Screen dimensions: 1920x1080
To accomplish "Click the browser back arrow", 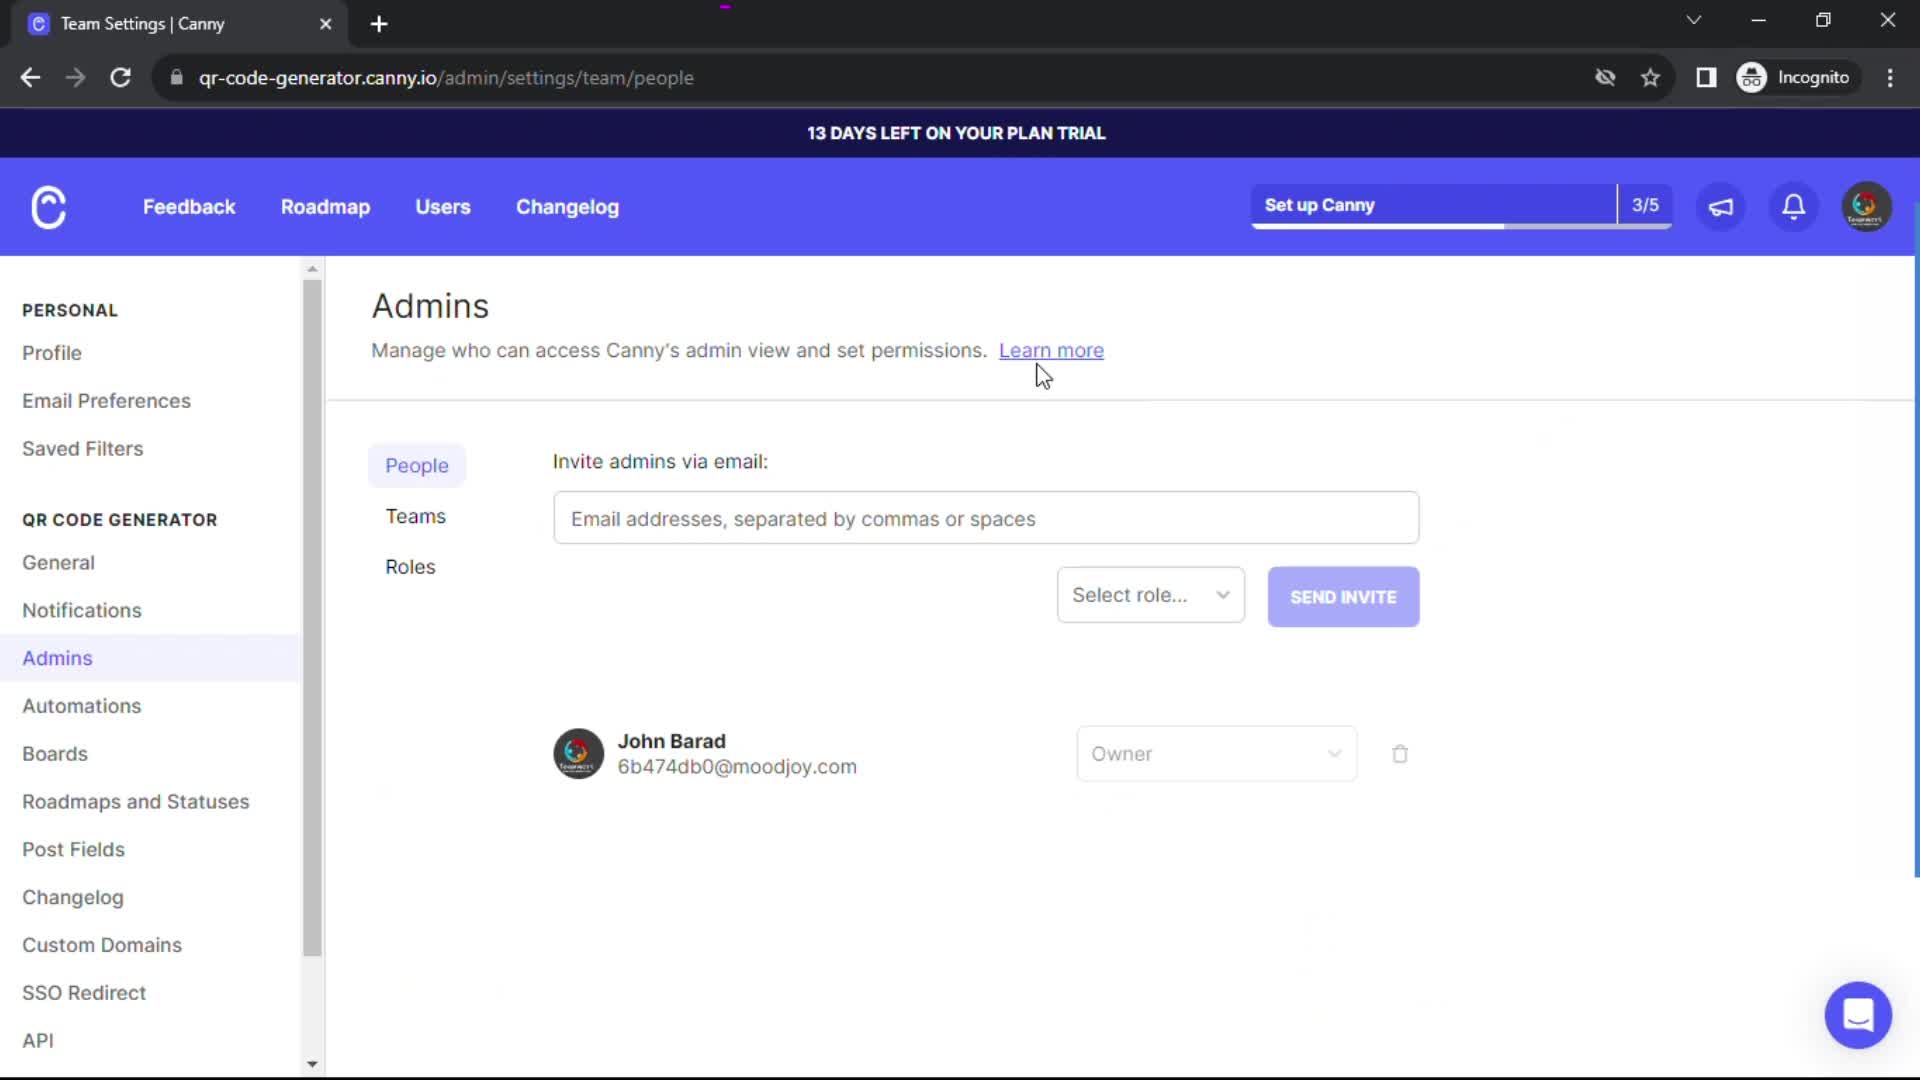I will pyautogui.click(x=30, y=77).
